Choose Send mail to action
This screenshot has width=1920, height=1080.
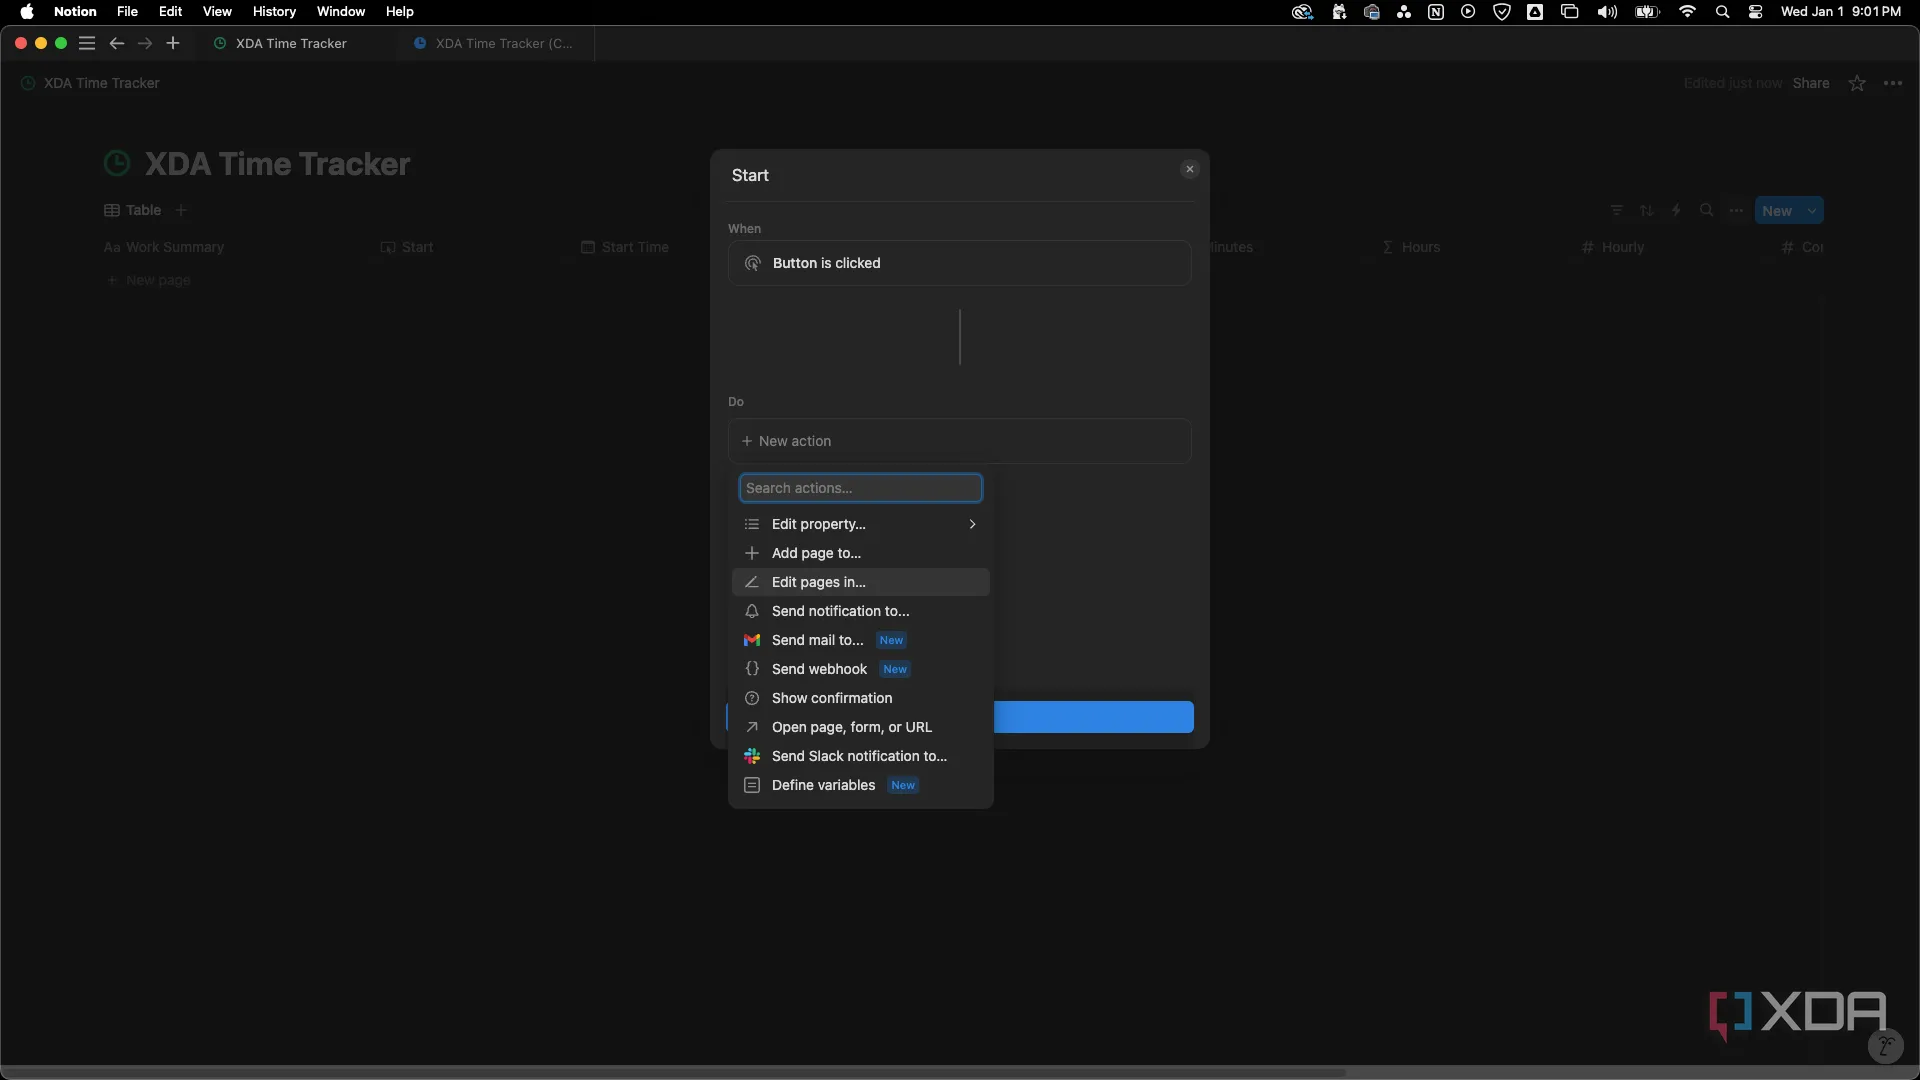[x=861, y=640]
